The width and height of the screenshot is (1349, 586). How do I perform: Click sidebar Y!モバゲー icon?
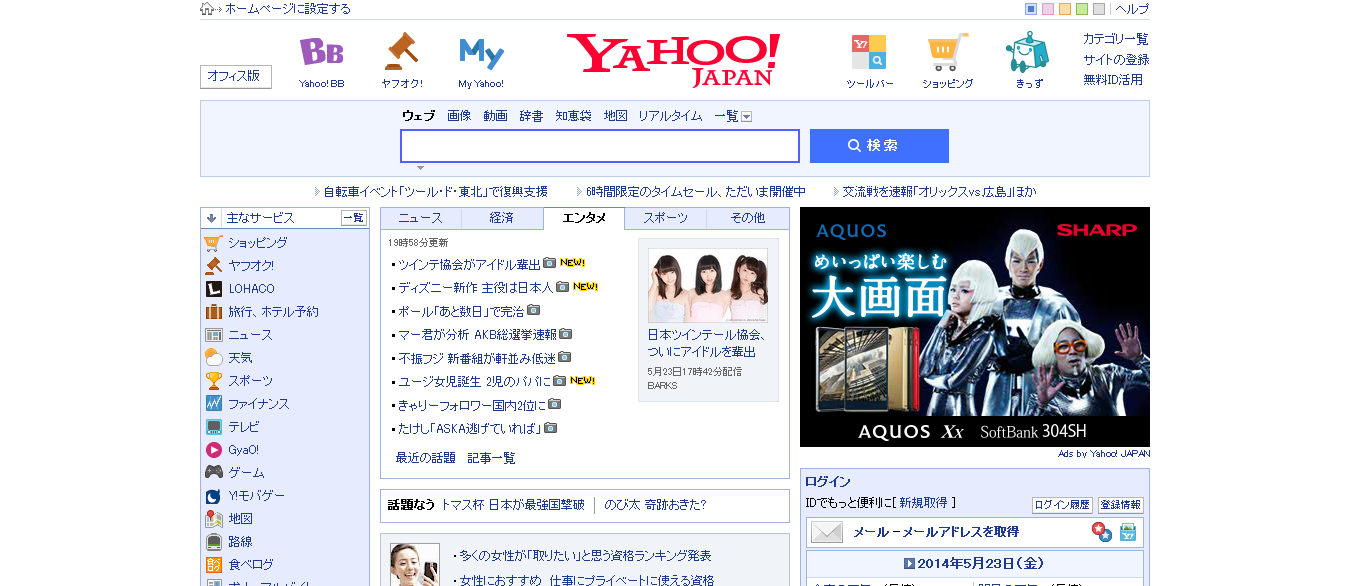tap(213, 495)
